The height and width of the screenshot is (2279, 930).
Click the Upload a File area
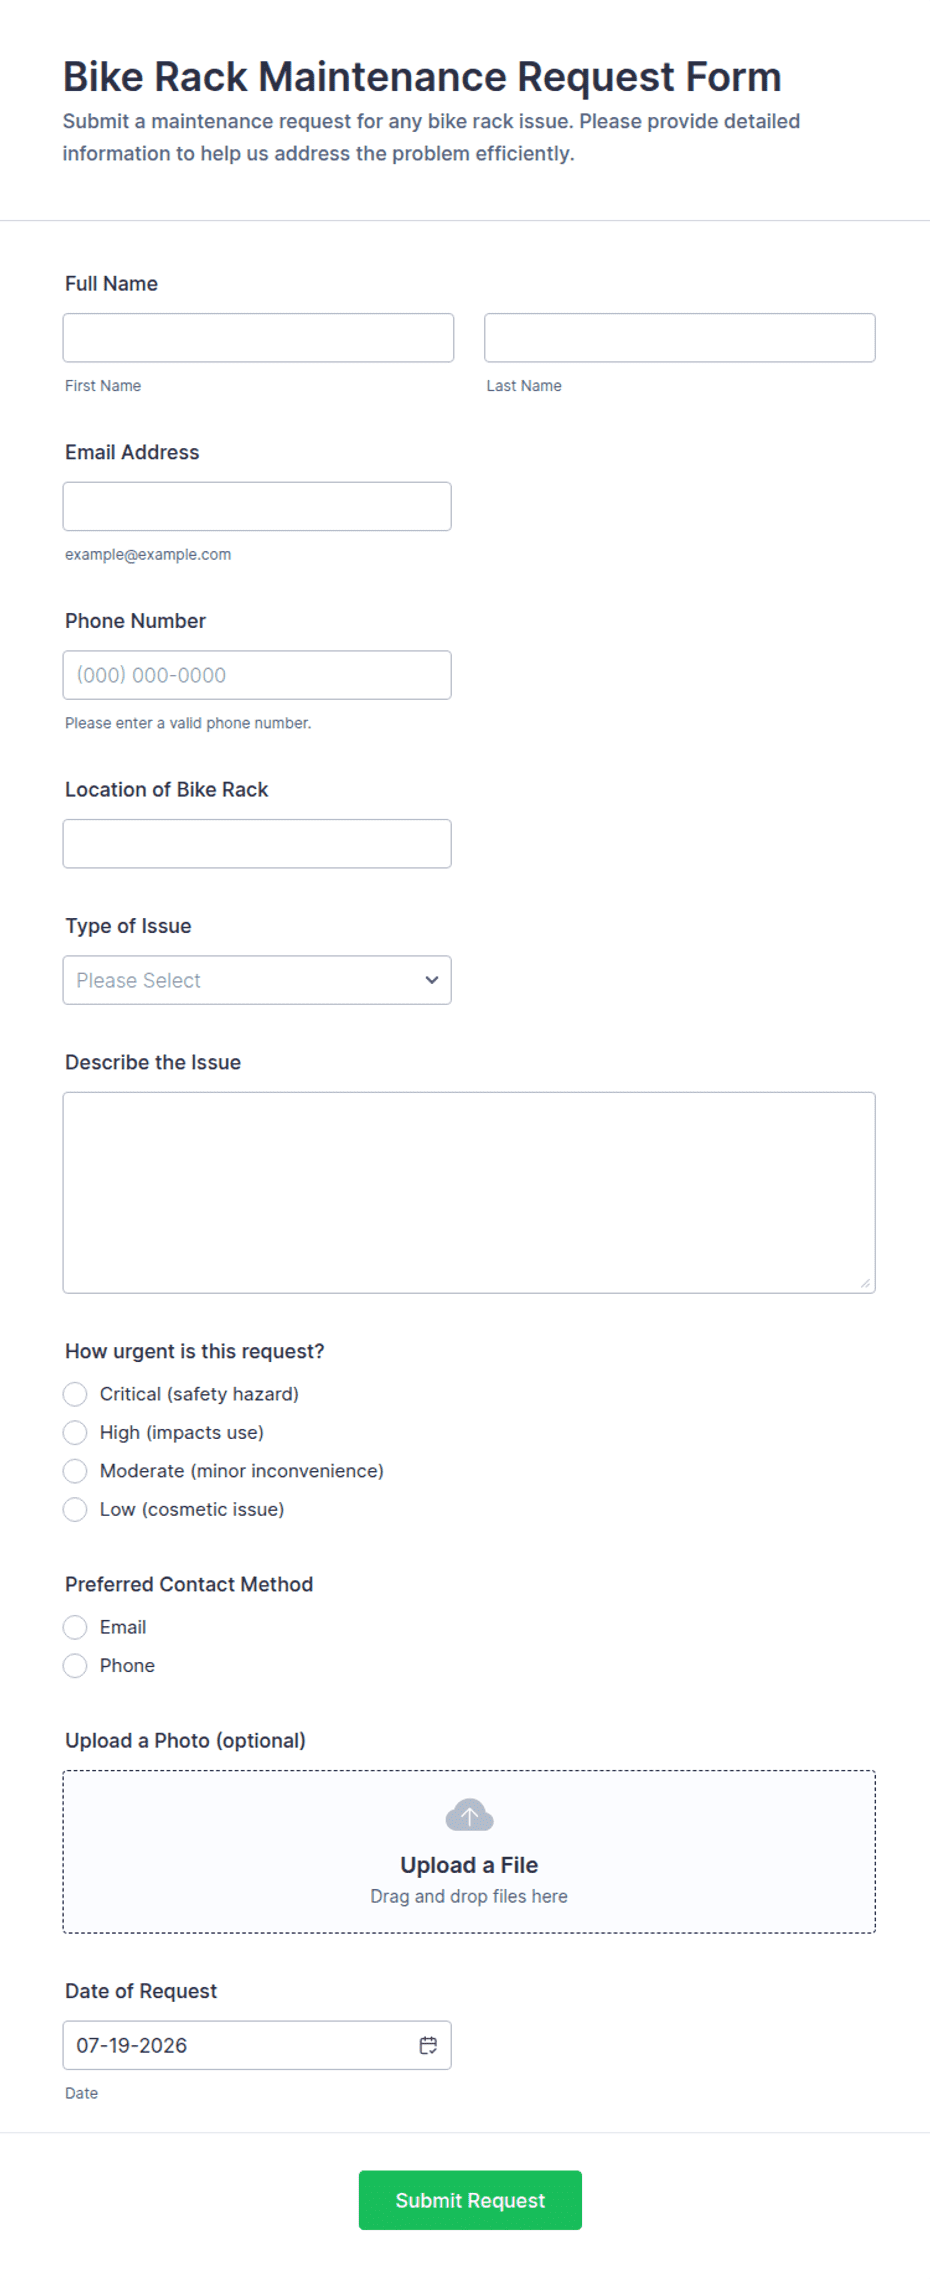(x=469, y=1852)
